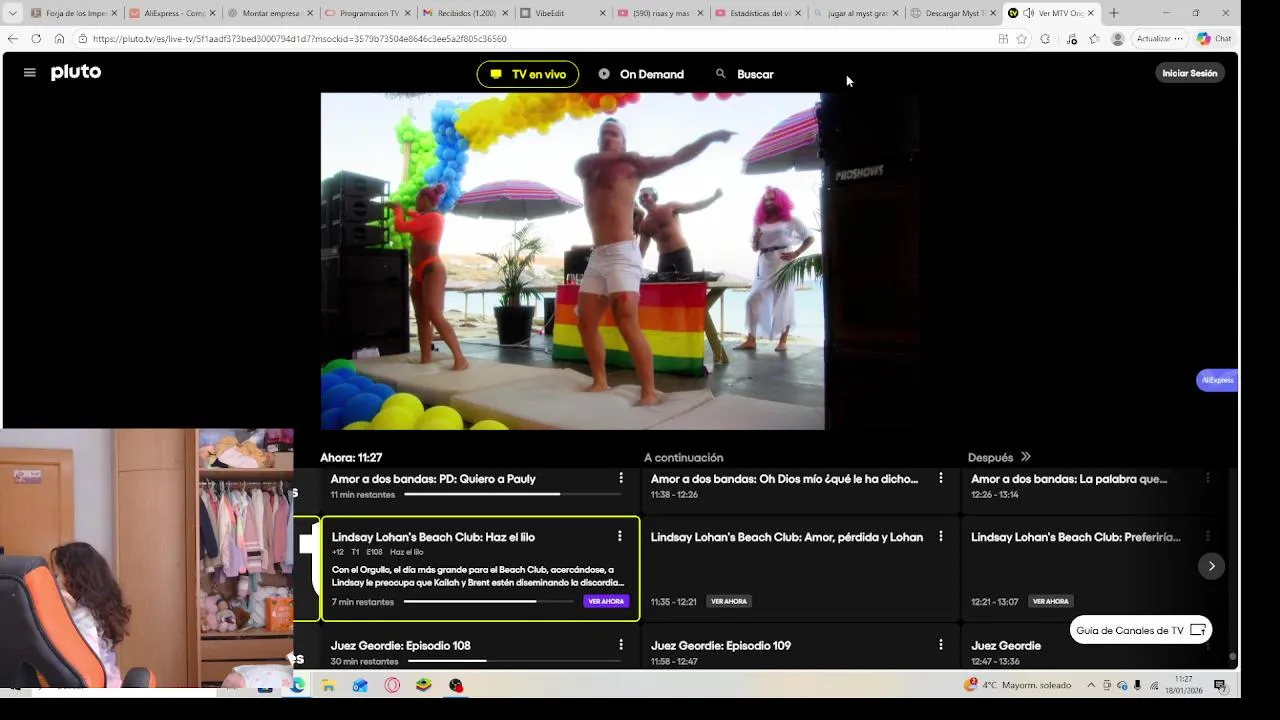Open BlueStacks from the taskbar
1280x720 pixels.
click(x=424, y=685)
